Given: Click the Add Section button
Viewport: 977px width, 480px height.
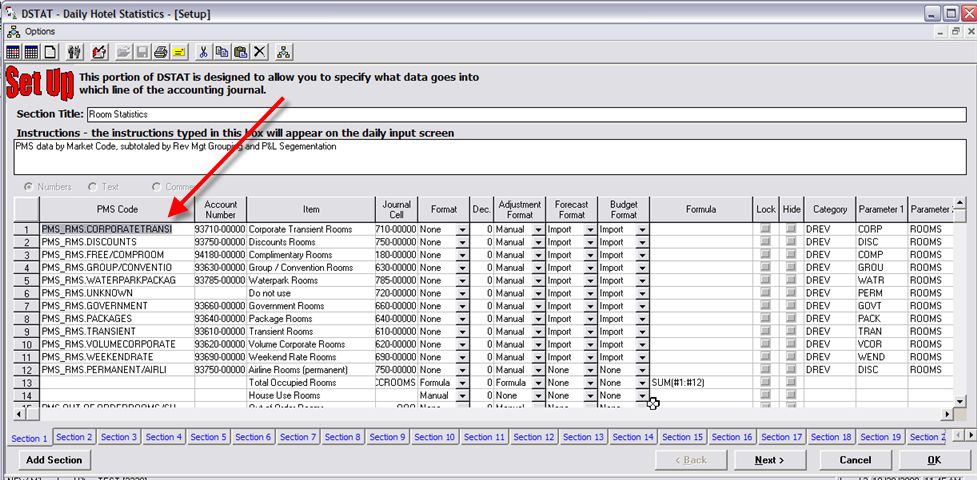Looking at the screenshot, I should click(x=54, y=460).
